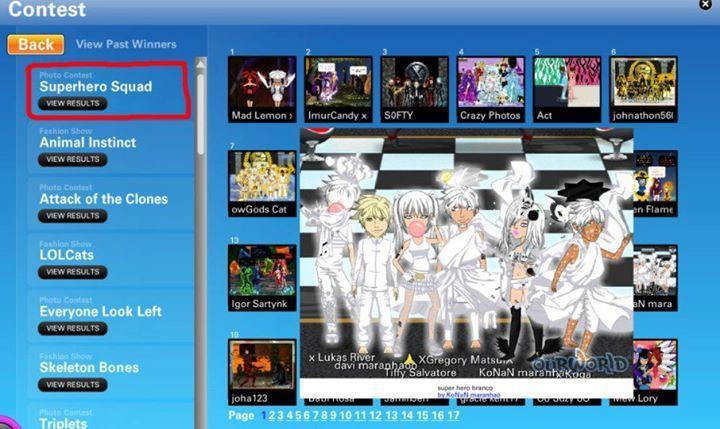Go to results page 2

click(x=272, y=416)
